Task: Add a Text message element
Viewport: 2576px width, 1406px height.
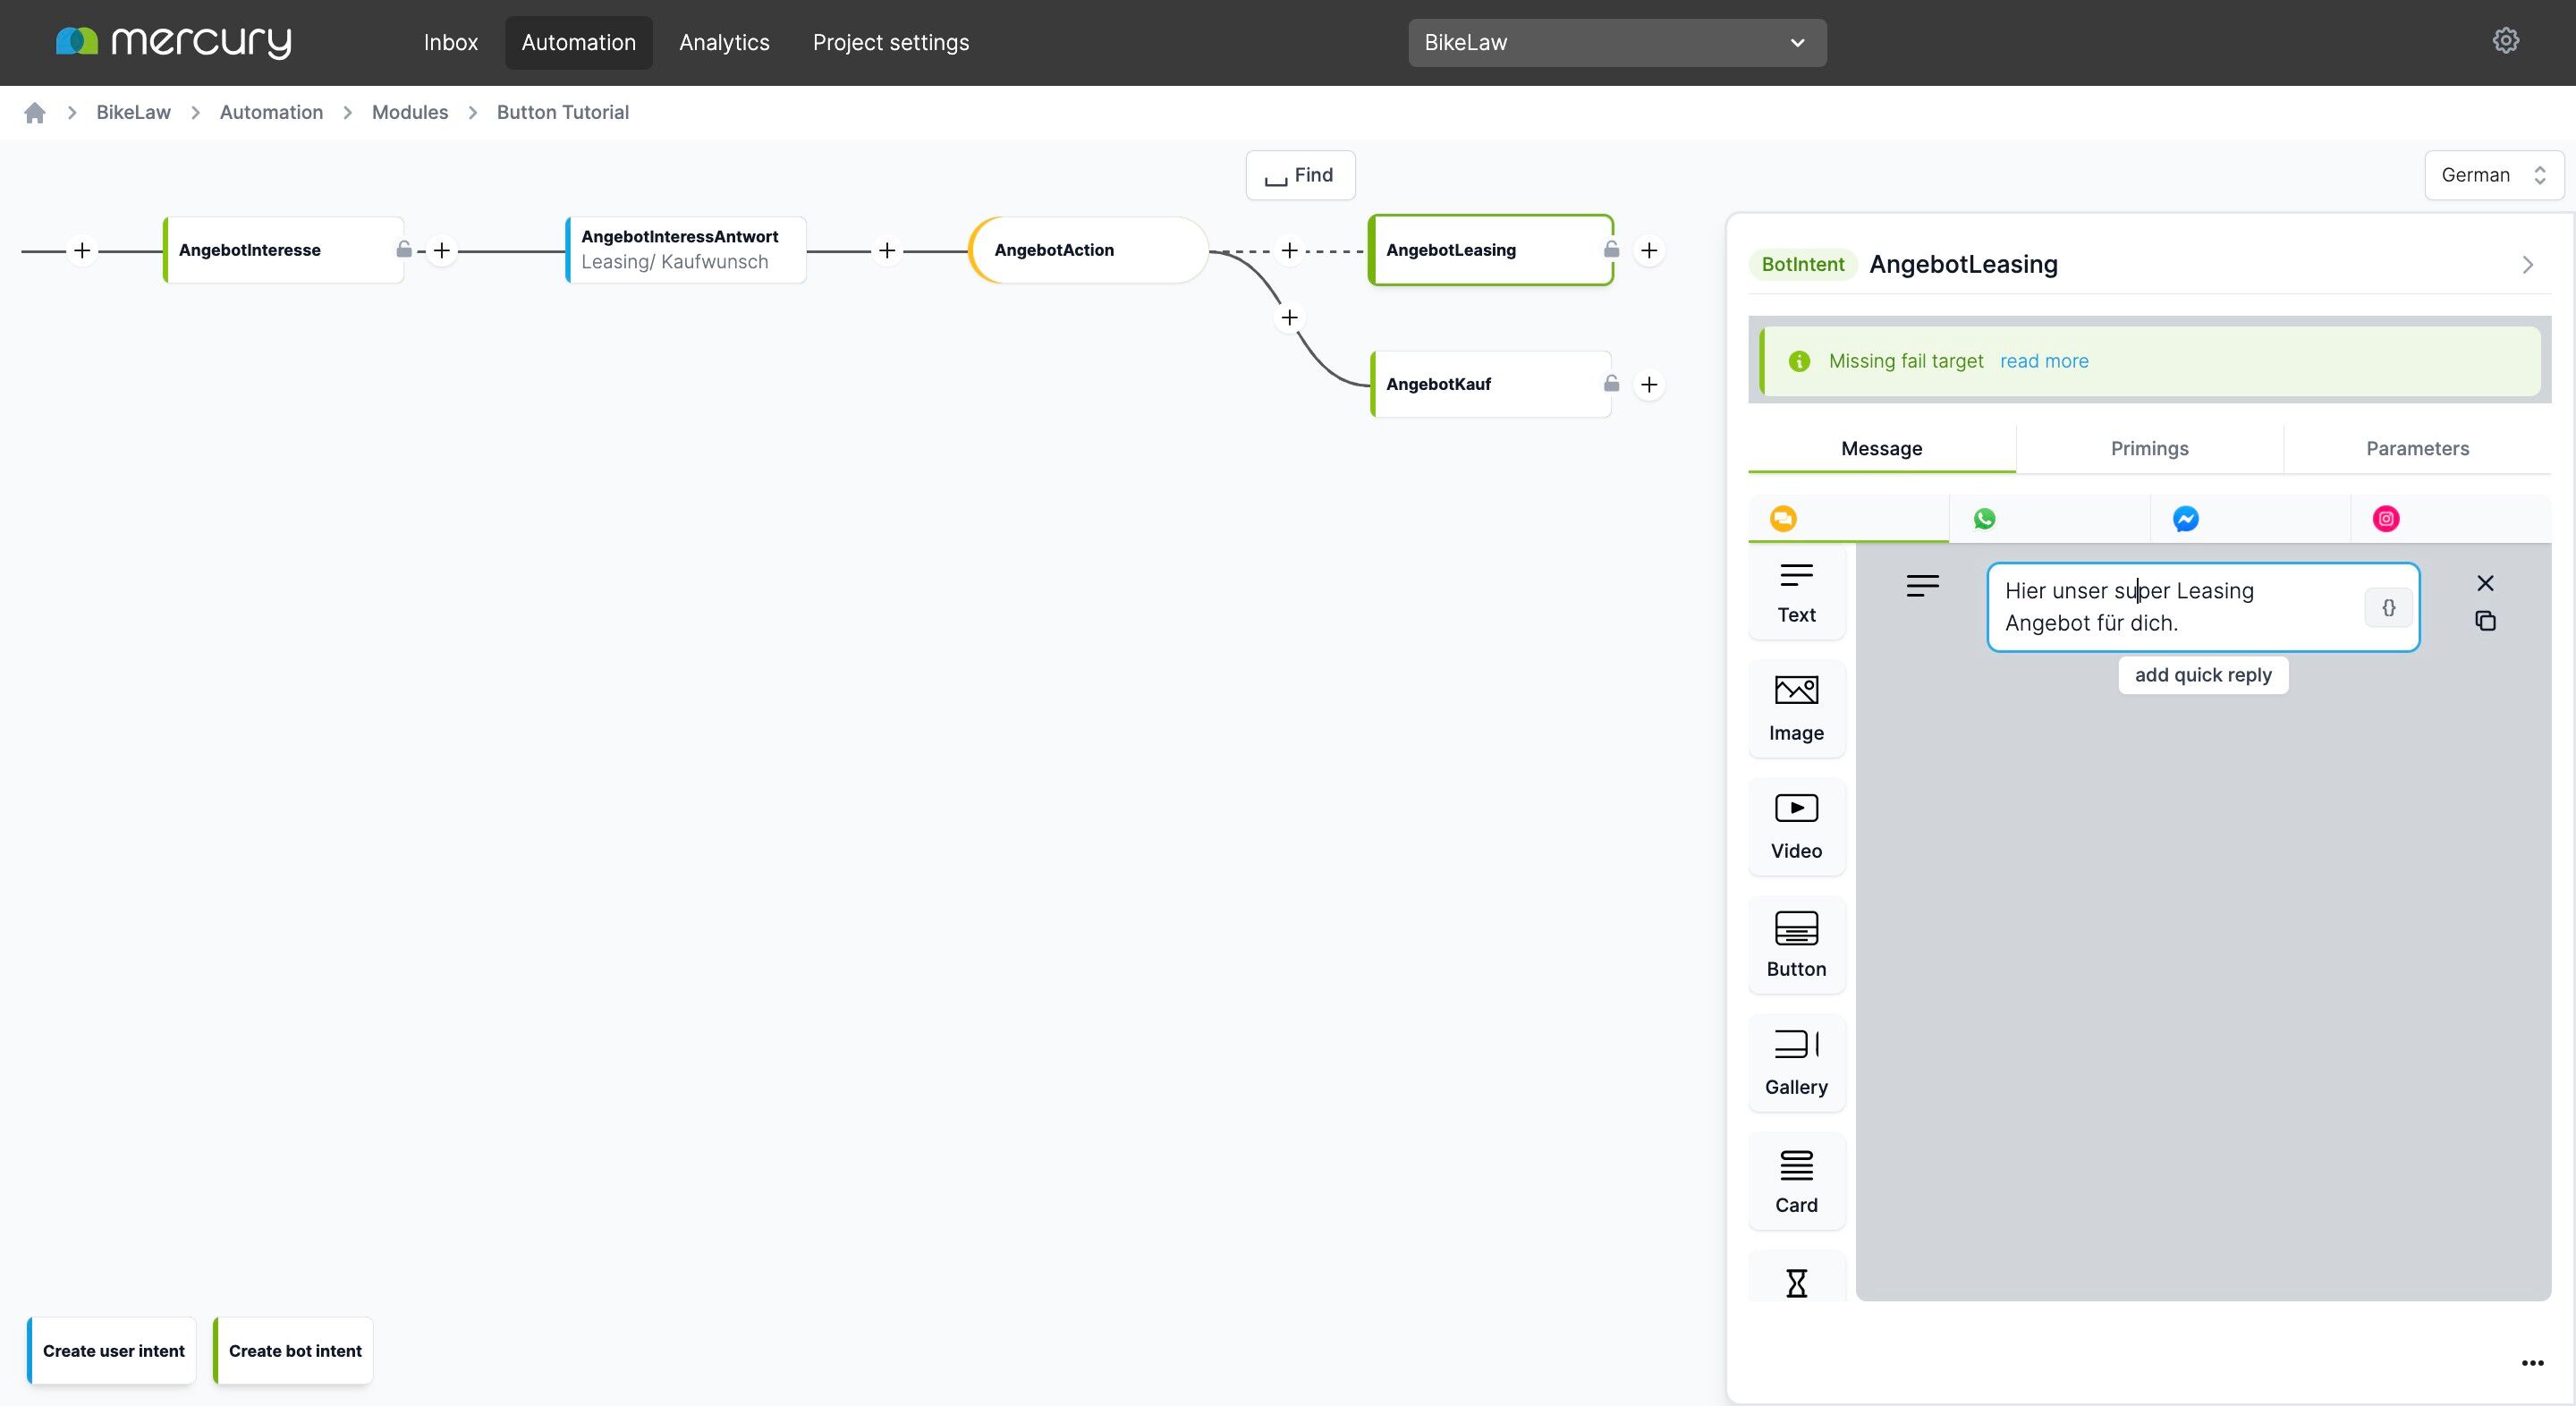Action: [x=1796, y=592]
